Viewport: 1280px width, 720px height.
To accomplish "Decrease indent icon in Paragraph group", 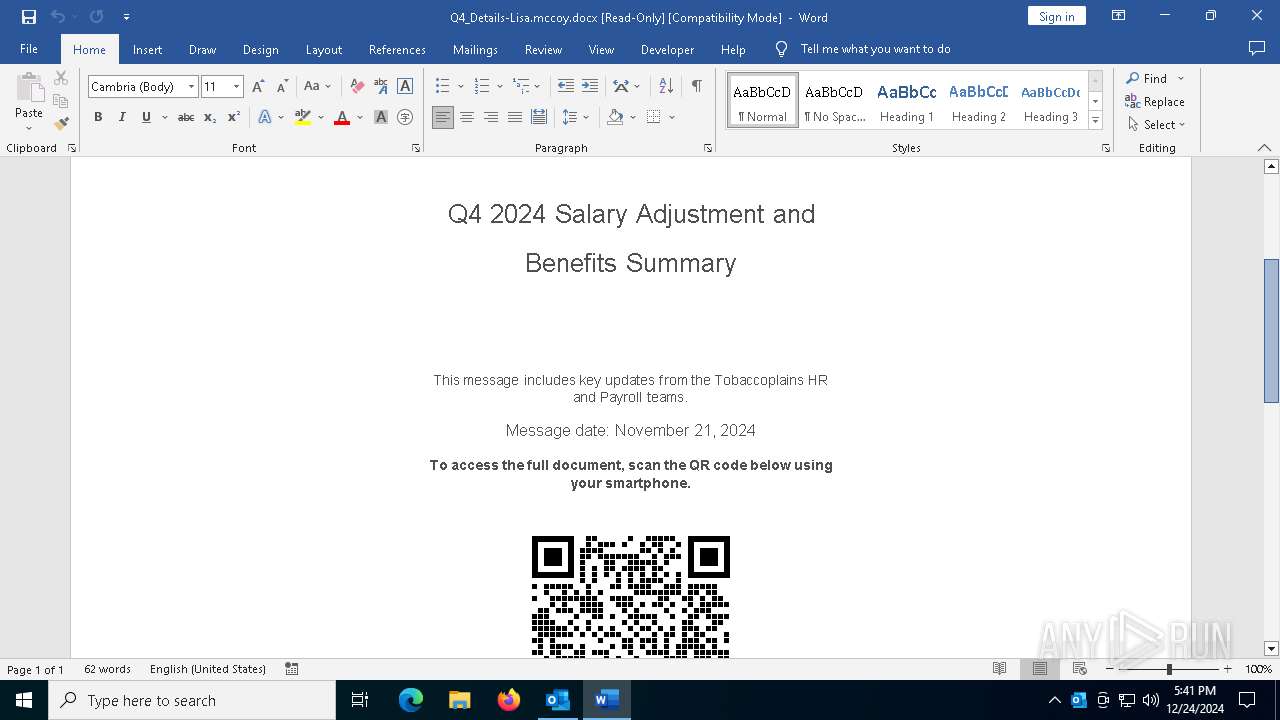I will [x=565, y=87].
